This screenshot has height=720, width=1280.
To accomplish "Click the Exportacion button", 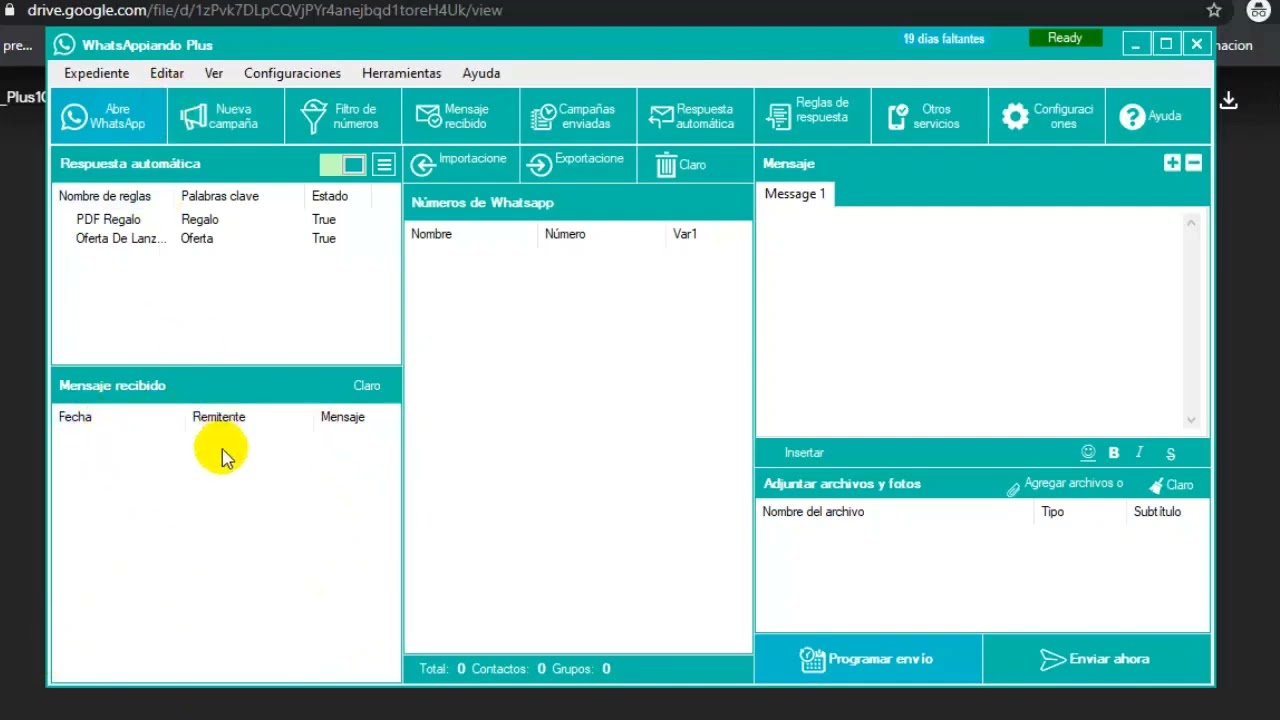I will pyautogui.click(x=577, y=164).
